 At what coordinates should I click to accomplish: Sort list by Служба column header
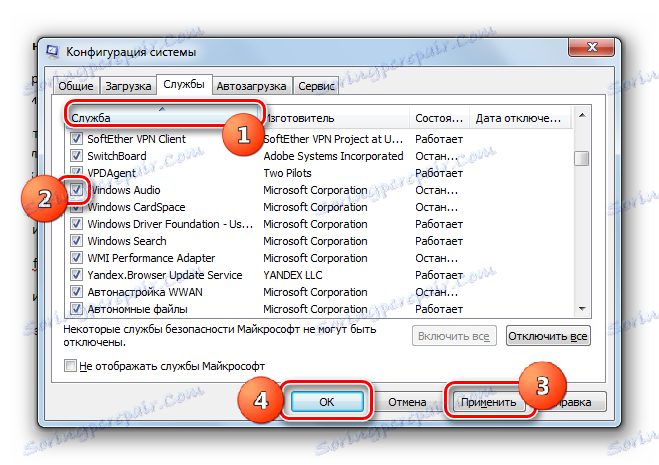(162, 116)
